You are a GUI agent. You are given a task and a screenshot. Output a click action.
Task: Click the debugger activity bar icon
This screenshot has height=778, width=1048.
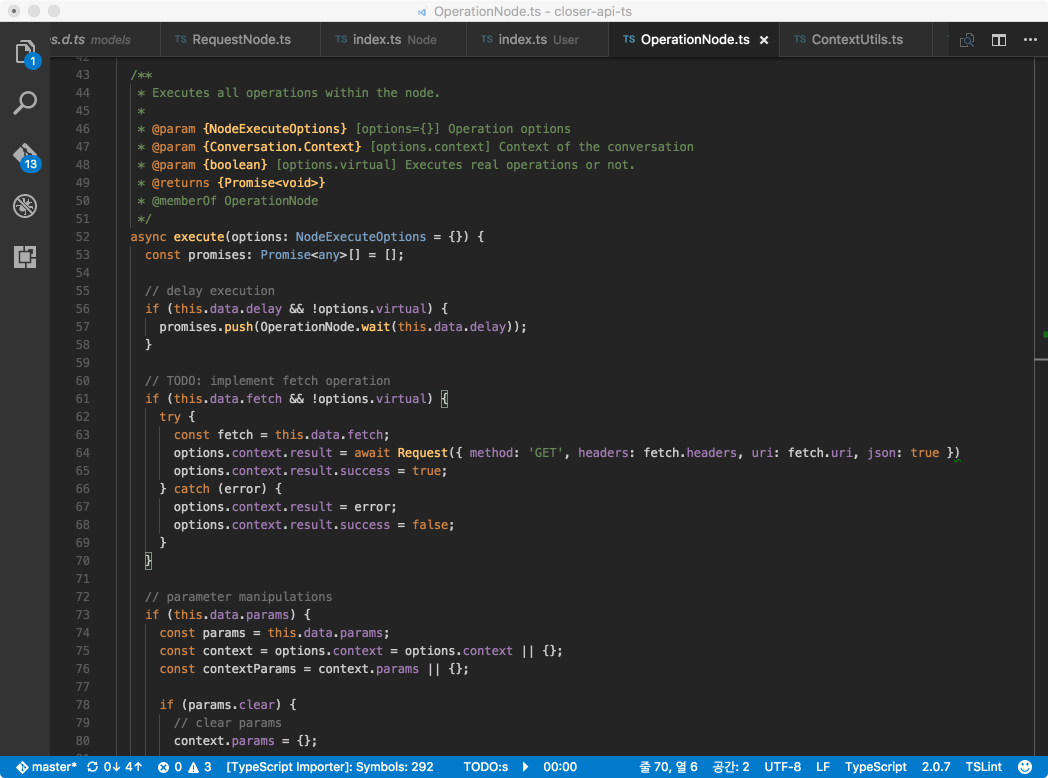25,206
